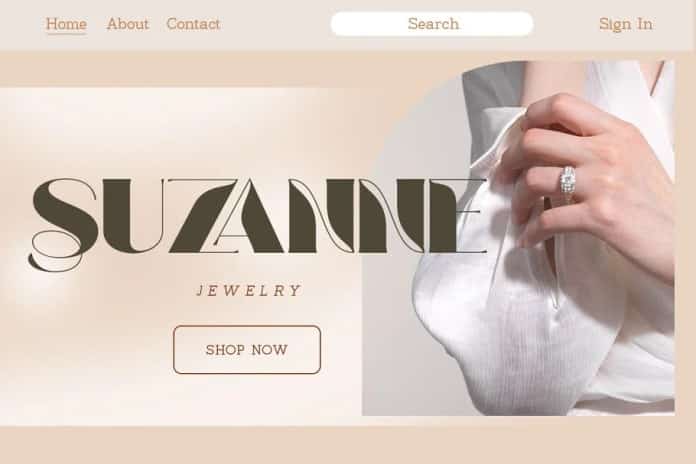Open the Contact page link
Screen dimensions: 696x464
[x=193, y=24]
